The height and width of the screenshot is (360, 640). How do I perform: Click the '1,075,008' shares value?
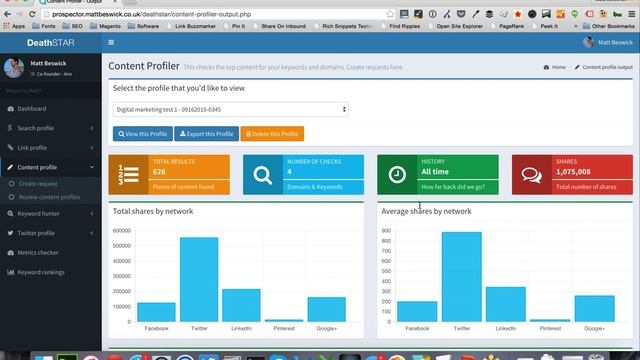573,172
